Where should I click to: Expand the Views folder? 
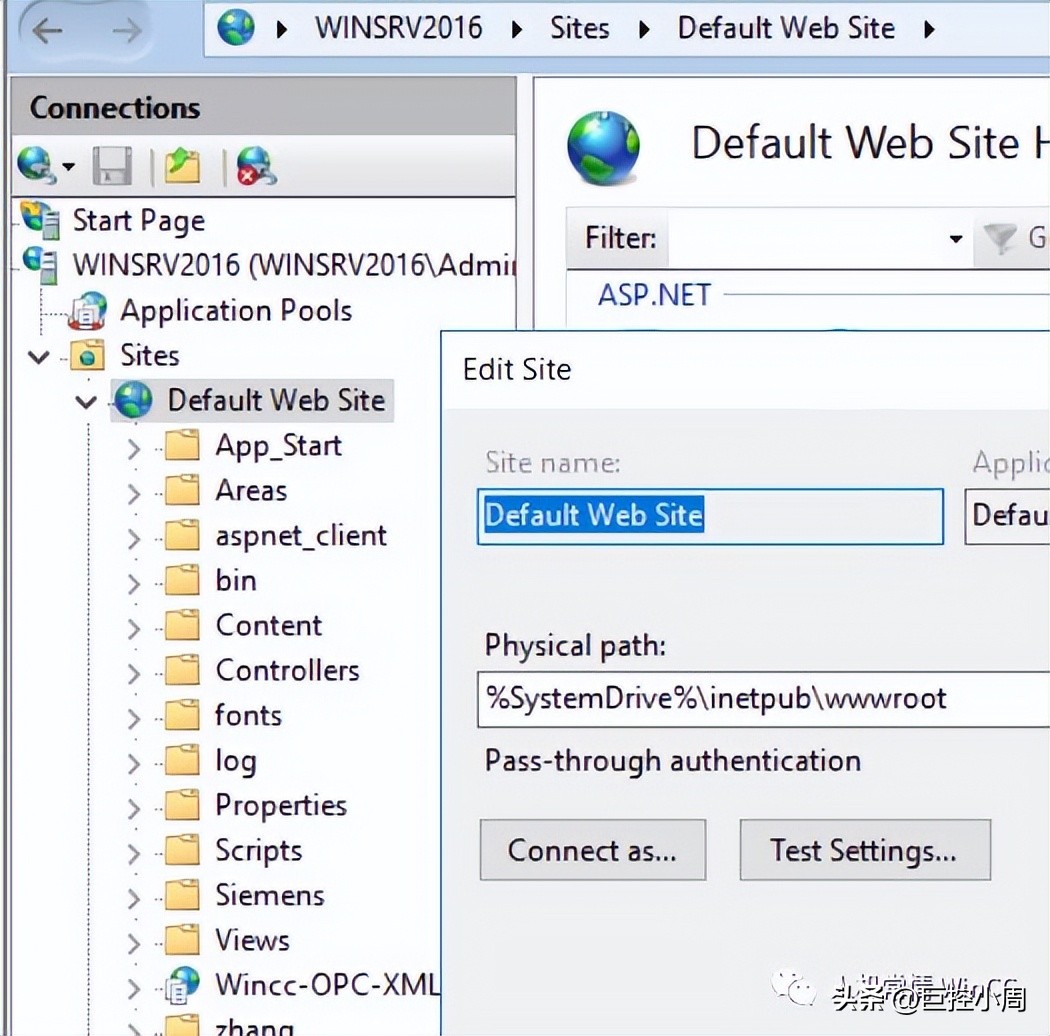tap(134, 943)
